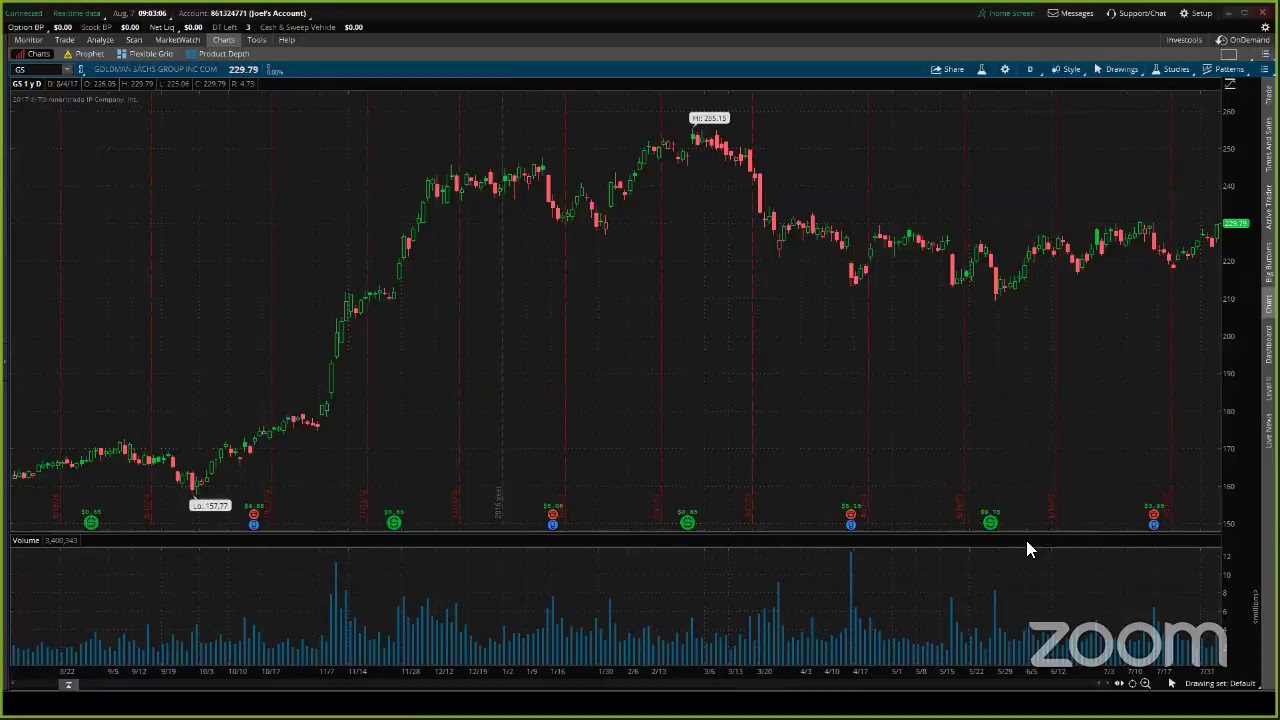Open Support/Chat
The height and width of the screenshot is (720, 1280).
coord(1136,13)
